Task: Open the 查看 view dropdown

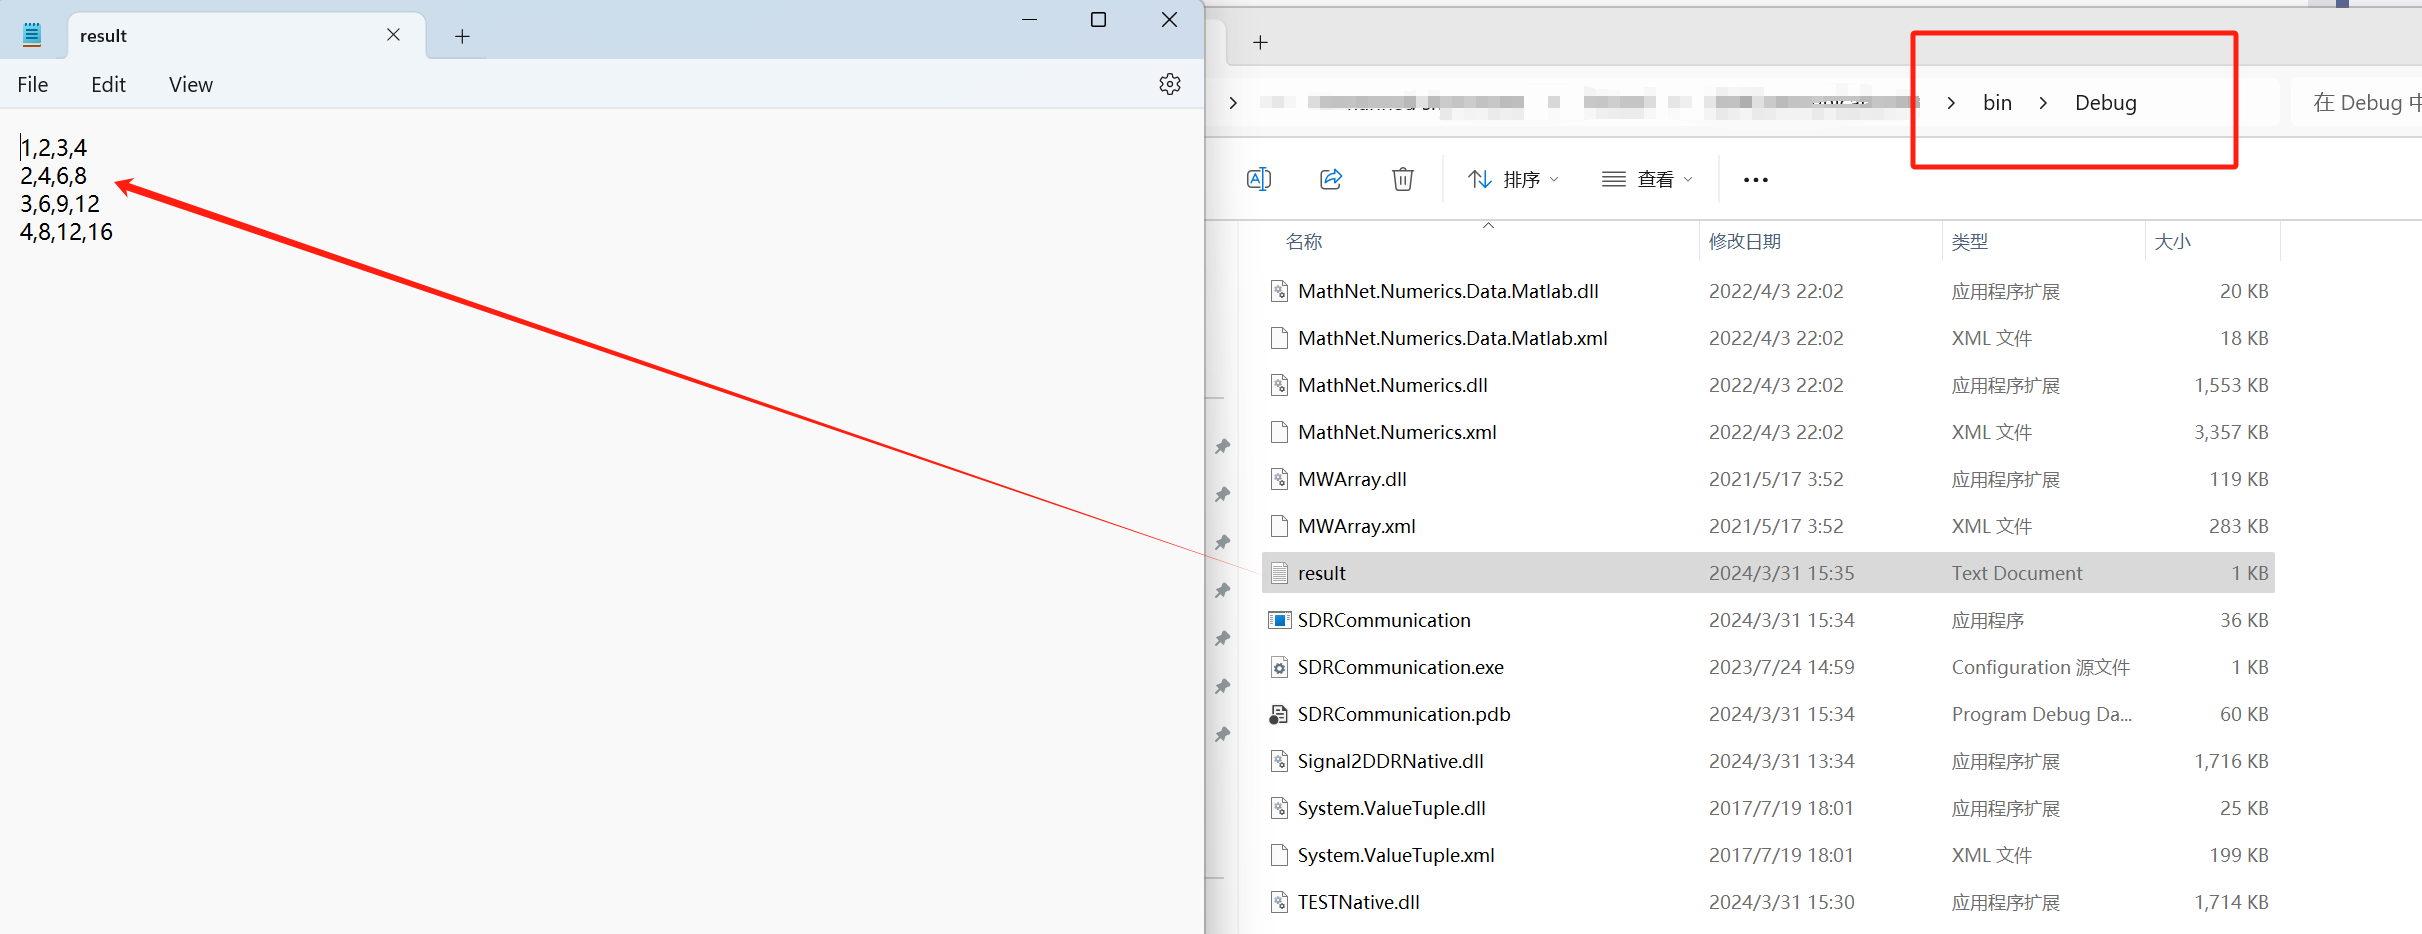Action: pos(1647,179)
